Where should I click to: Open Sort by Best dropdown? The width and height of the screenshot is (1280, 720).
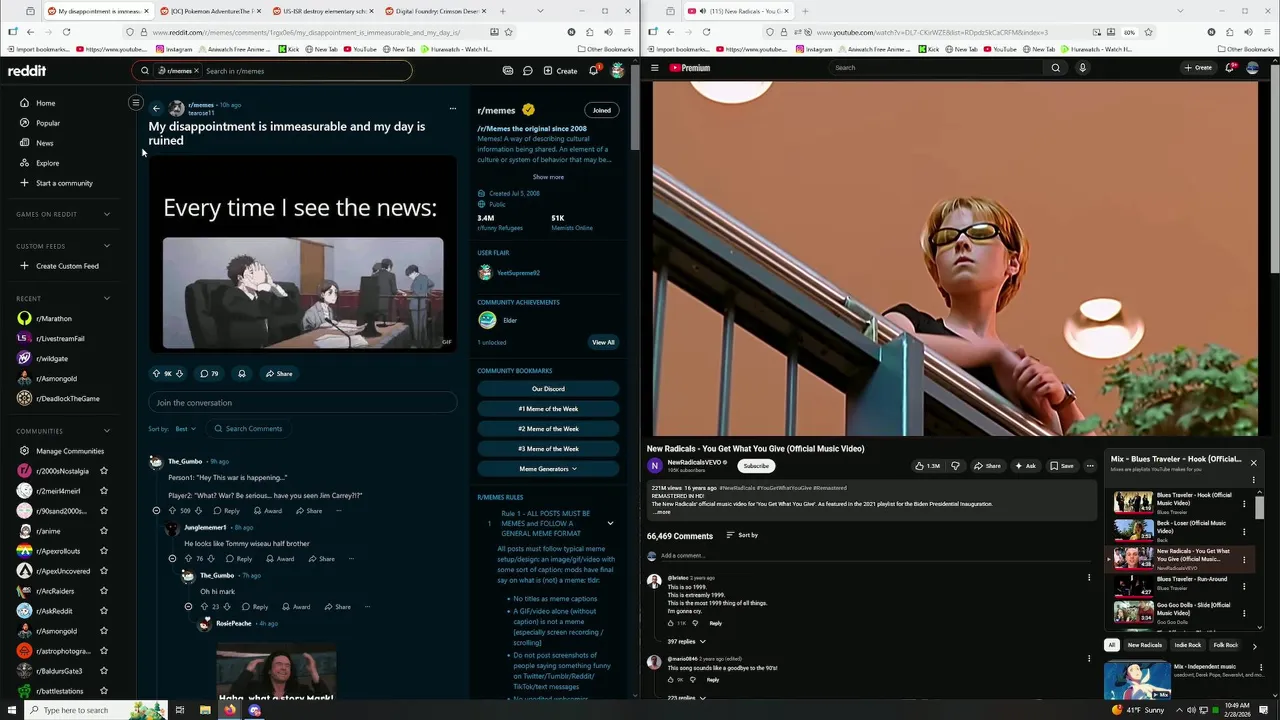(x=185, y=429)
